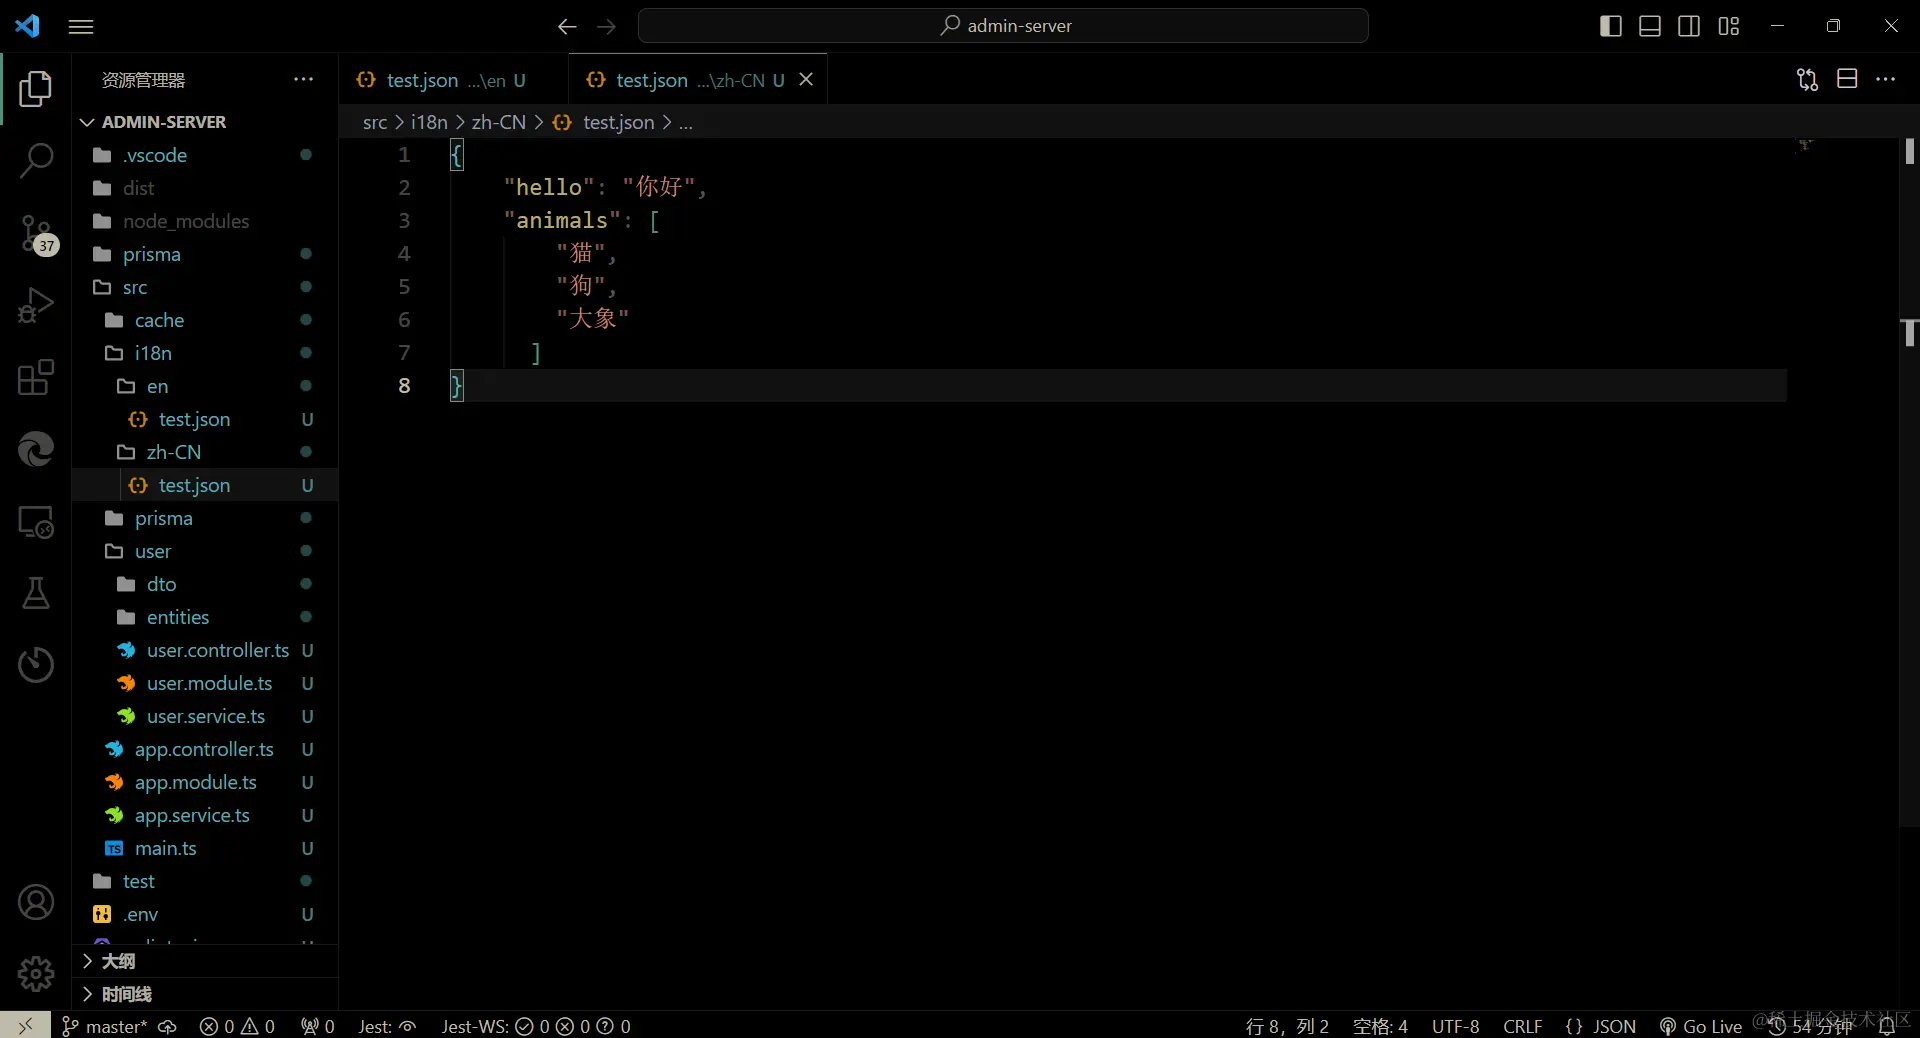This screenshot has width=1920, height=1038.
Task: Open editor more actions menu
Action: 1886,79
